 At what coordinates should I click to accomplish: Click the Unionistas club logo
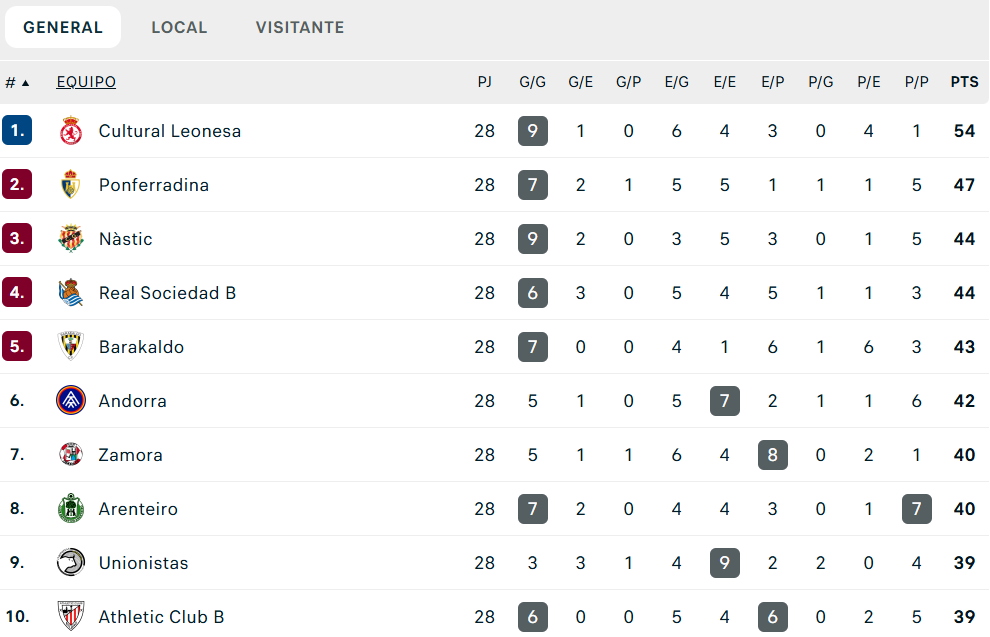pyautogui.click(x=71, y=563)
